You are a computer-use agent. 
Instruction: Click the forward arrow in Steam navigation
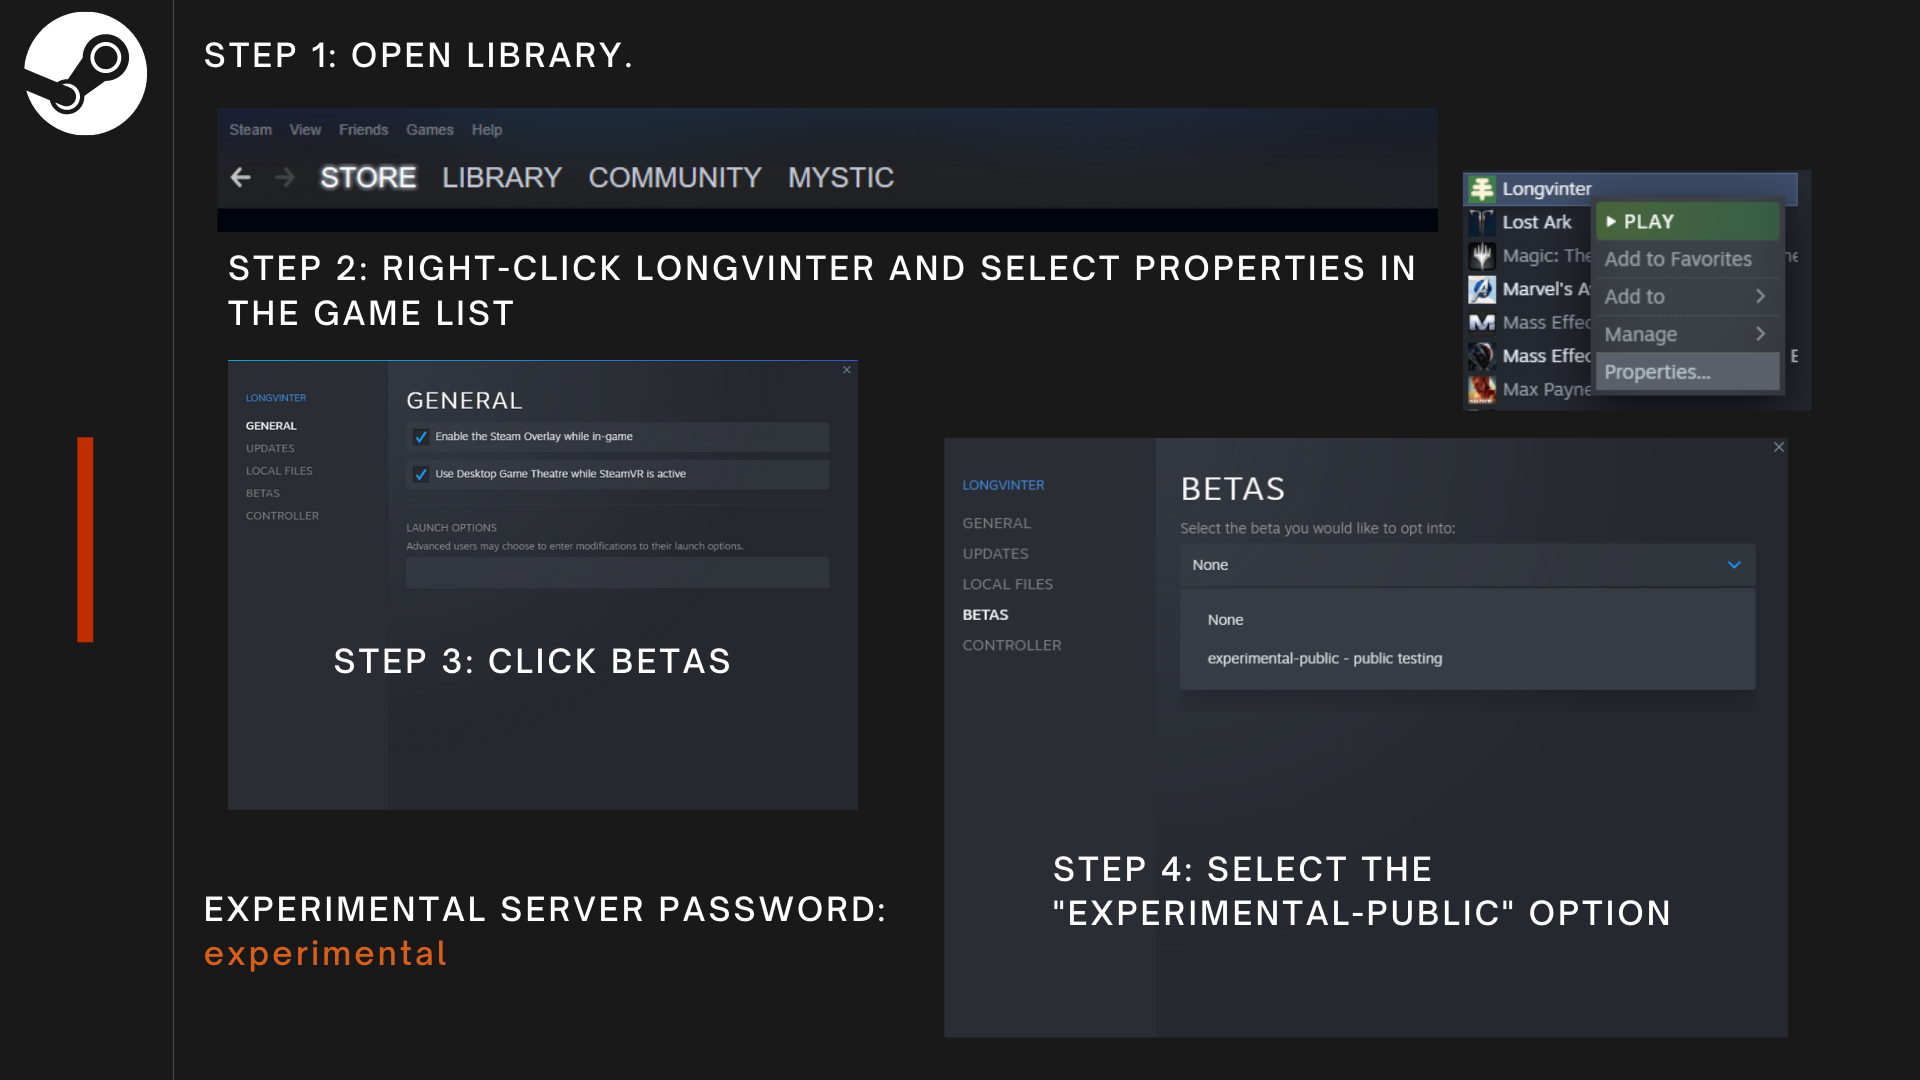(x=285, y=178)
